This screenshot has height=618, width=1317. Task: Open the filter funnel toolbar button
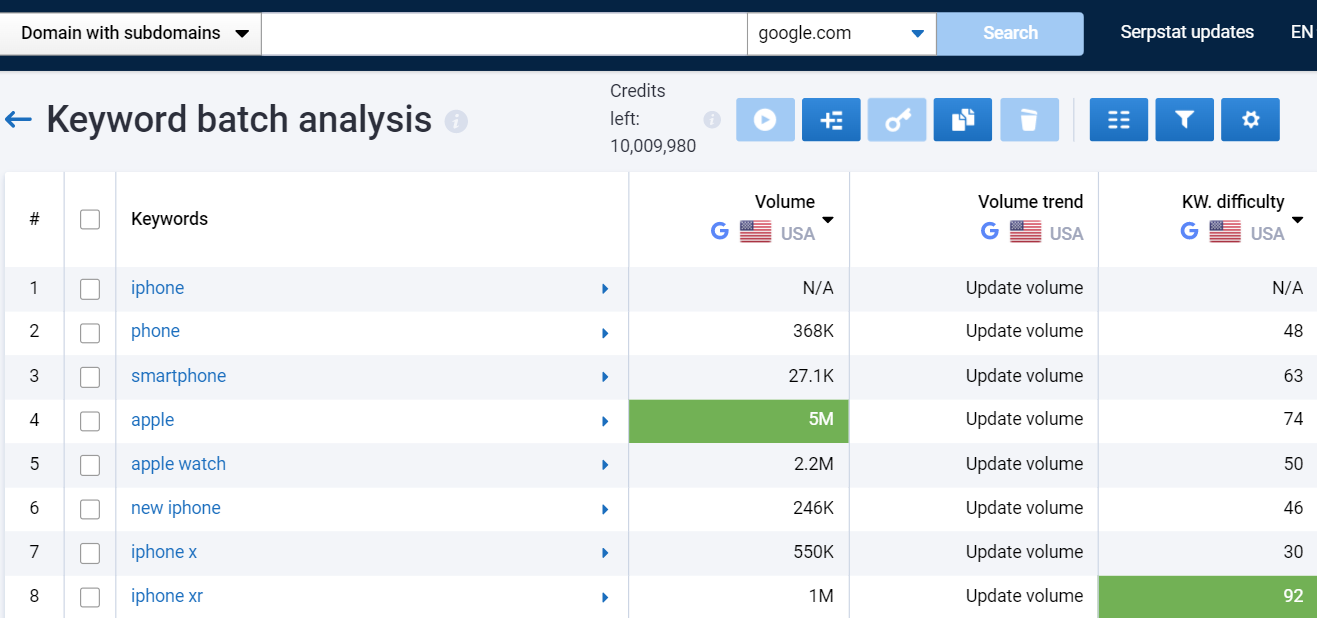point(1185,120)
